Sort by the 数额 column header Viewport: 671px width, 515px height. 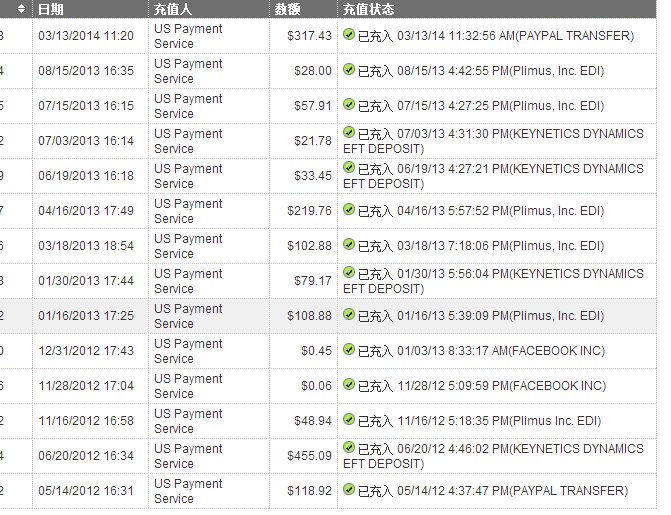(x=287, y=9)
